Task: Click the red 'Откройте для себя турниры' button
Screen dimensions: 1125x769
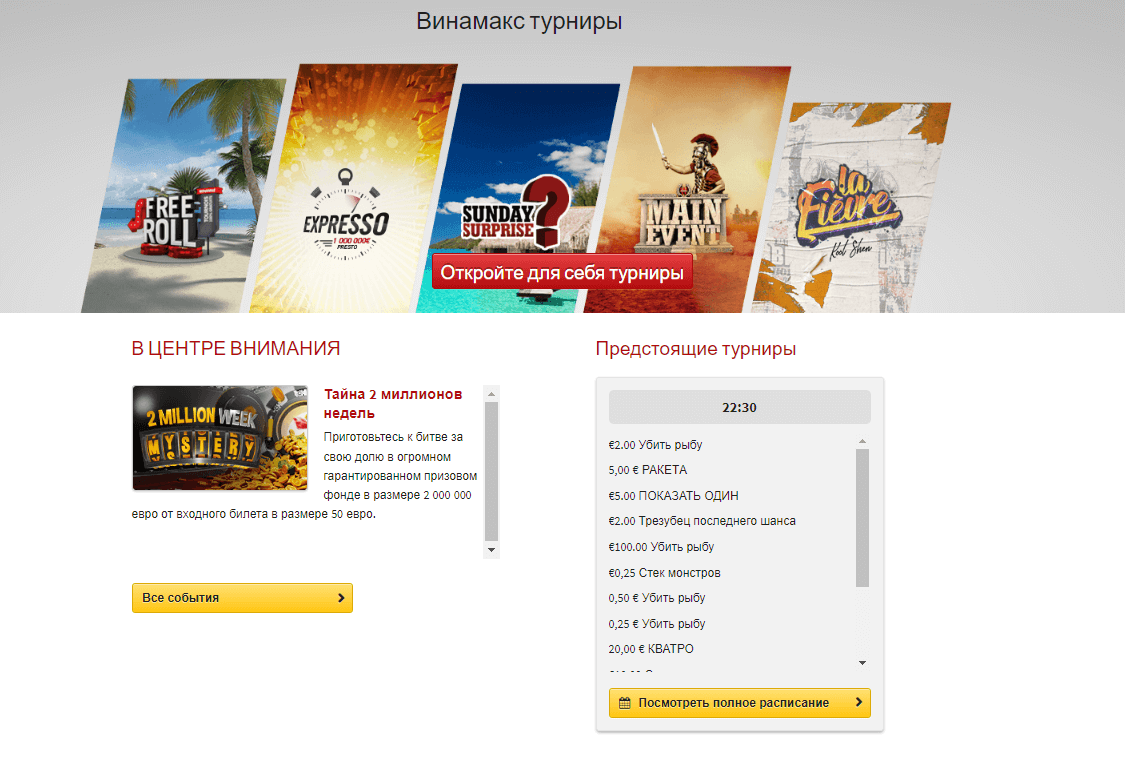Action: pos(562,273)
